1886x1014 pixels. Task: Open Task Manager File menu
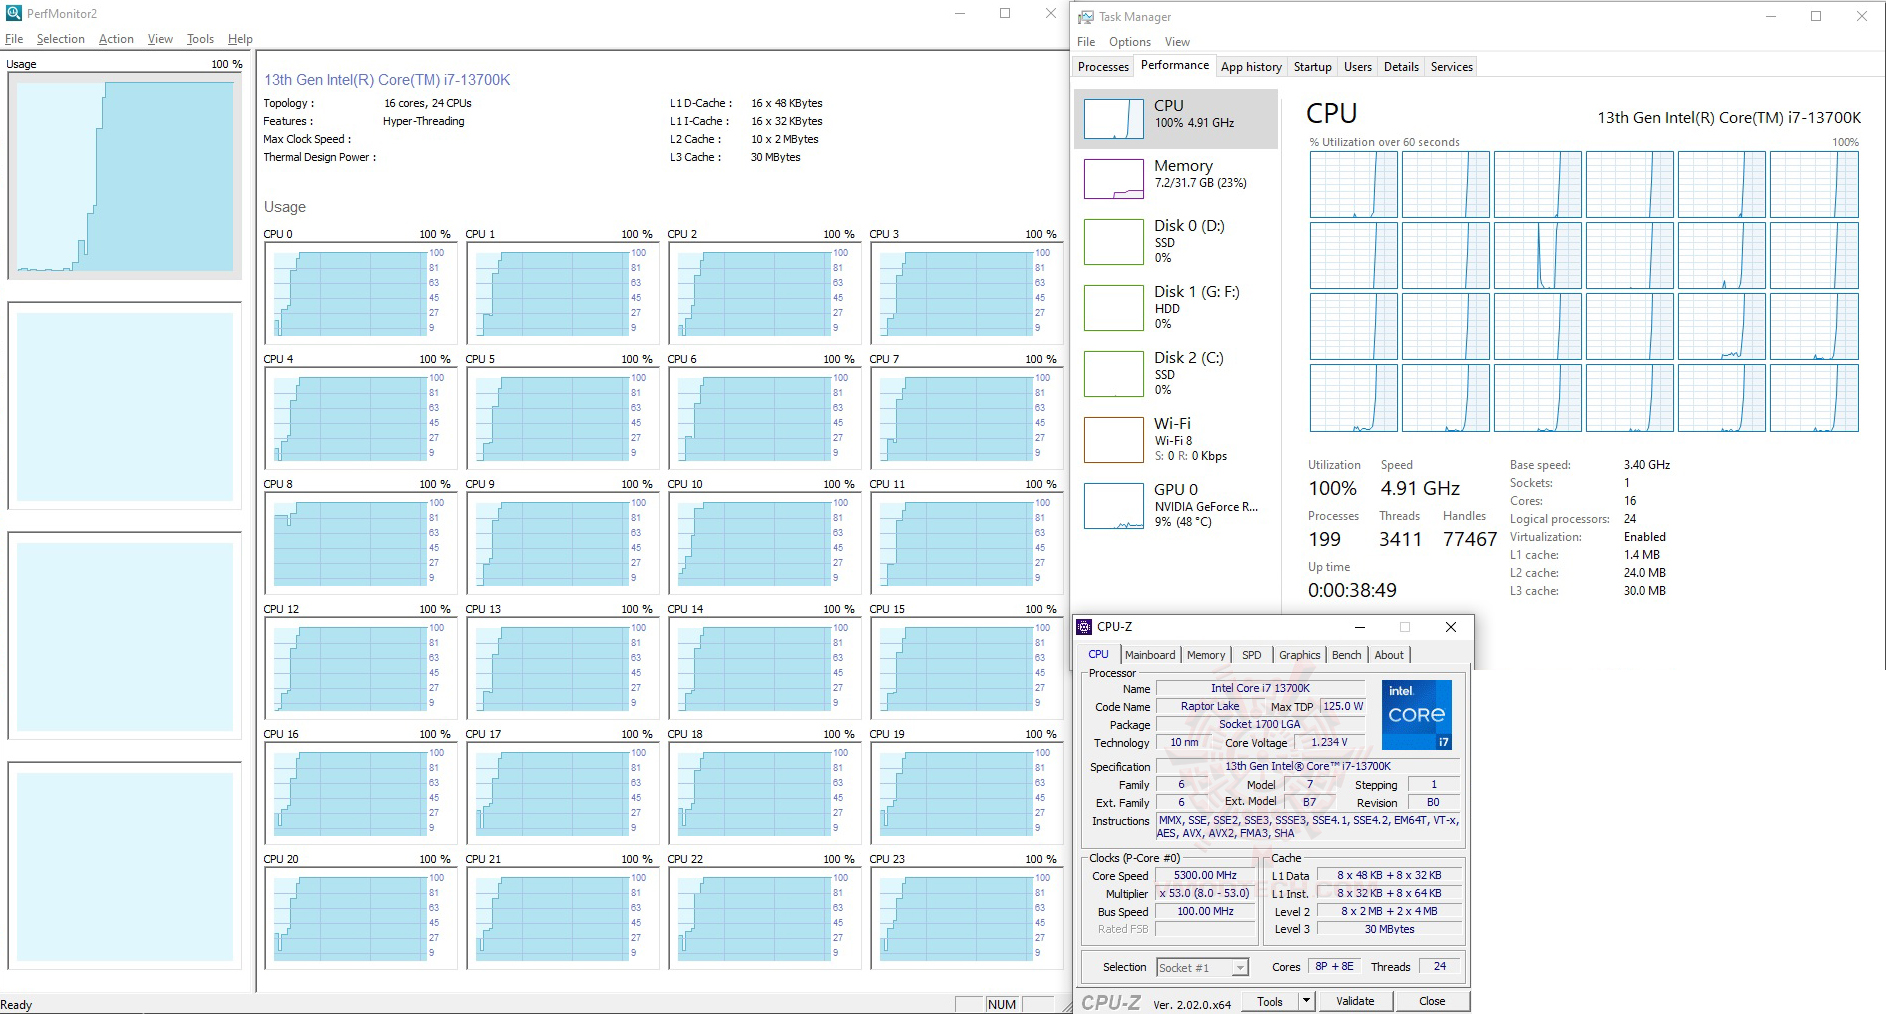(1086, 42)
